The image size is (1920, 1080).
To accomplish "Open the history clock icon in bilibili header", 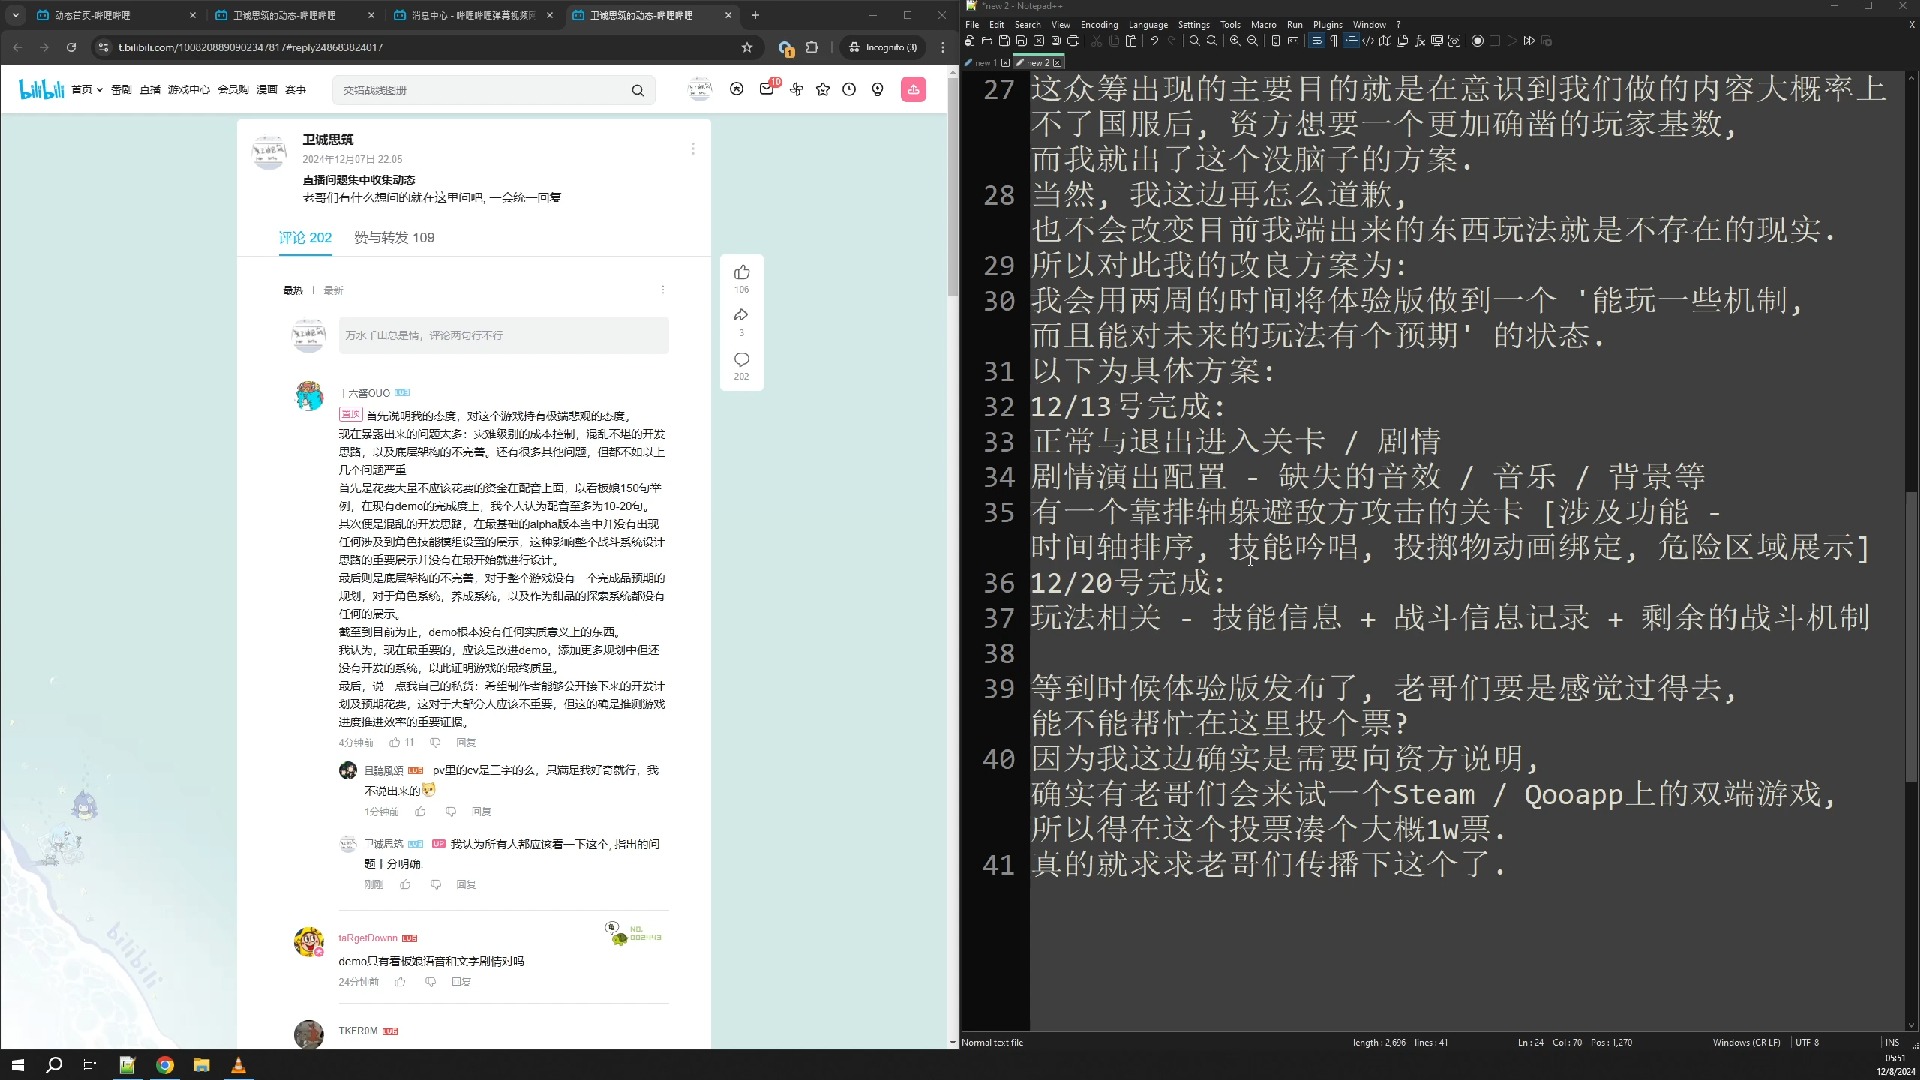I will click(x=849, y=89).
